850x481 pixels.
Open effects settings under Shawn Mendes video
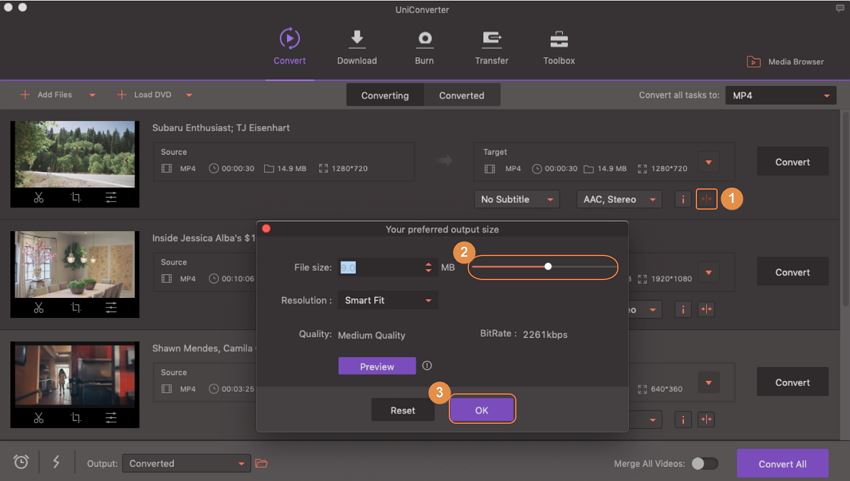tap(111, 418)
